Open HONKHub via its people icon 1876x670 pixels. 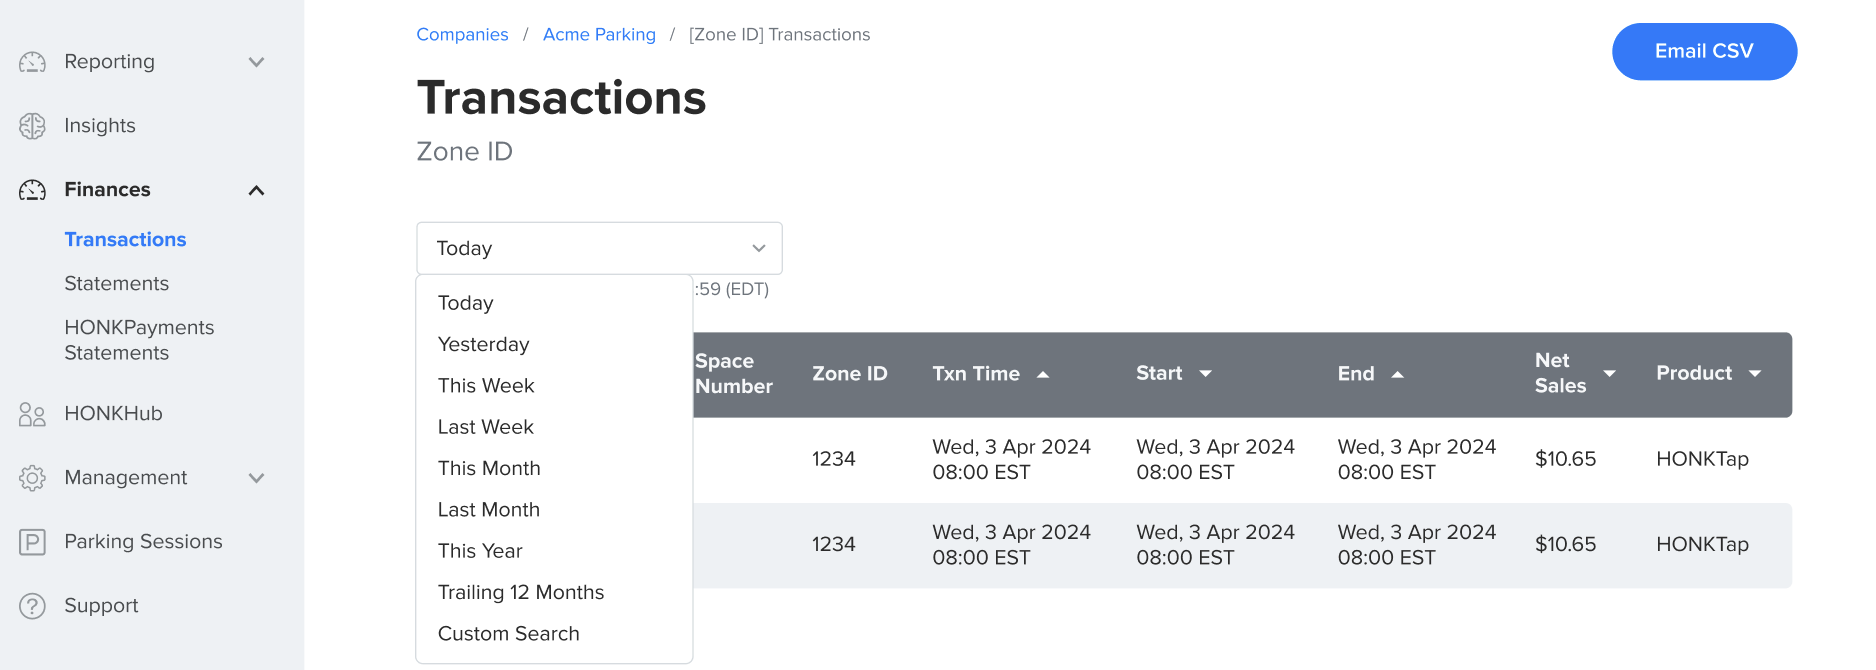[x=32, y=413]
